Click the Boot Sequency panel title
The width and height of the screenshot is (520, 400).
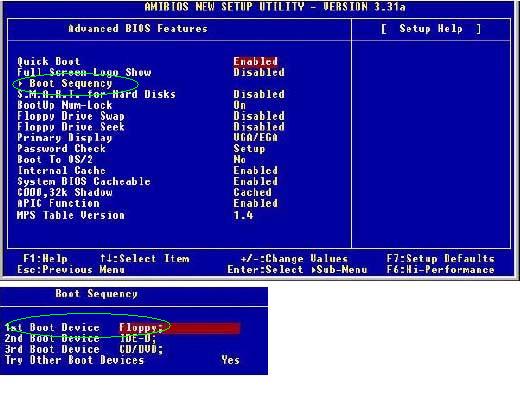(96, 294)
